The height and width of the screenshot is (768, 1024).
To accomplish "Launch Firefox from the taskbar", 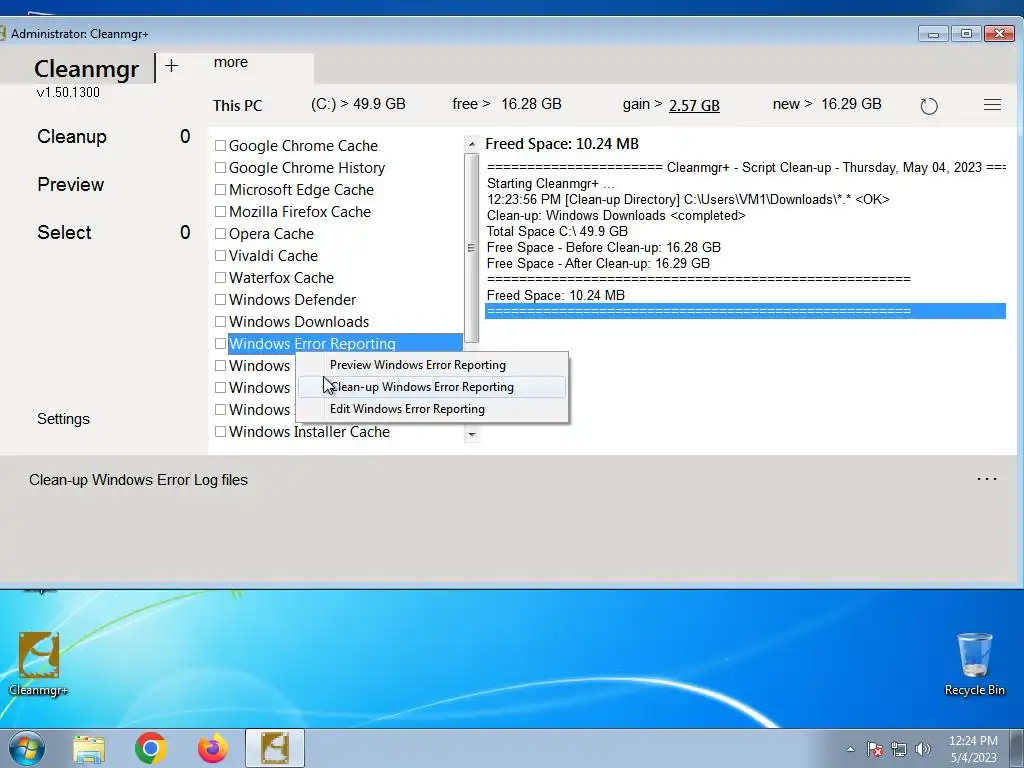I will pos(213,748).
